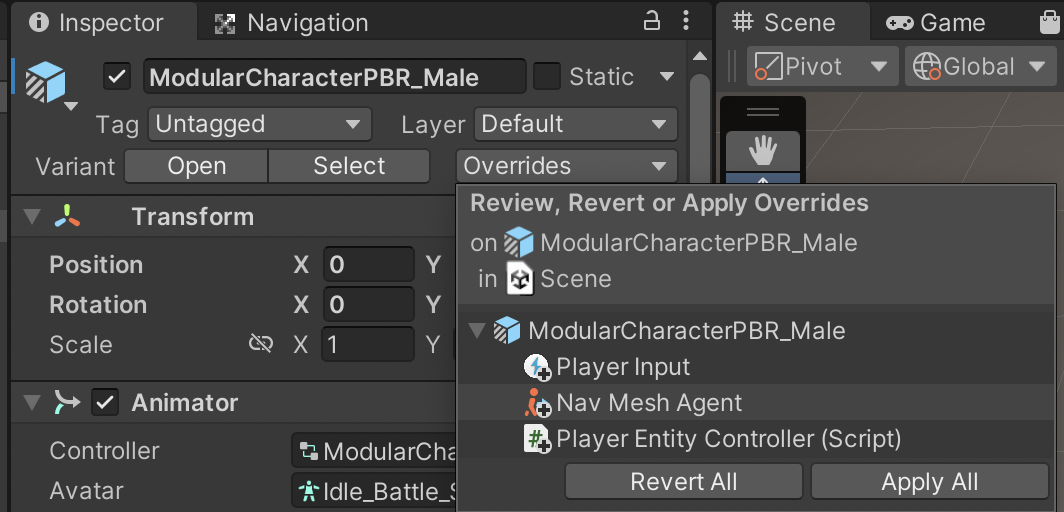Click the Asset Store bag tab icon
1064x512 pixels.
(1050, 22)
